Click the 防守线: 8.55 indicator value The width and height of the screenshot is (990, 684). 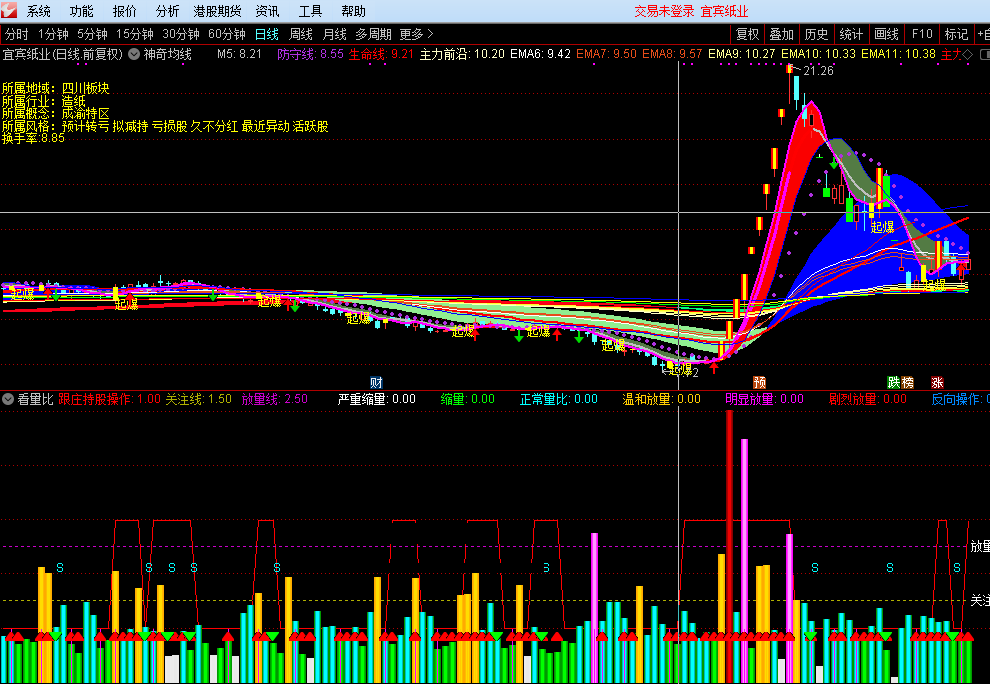coord(311,54)
